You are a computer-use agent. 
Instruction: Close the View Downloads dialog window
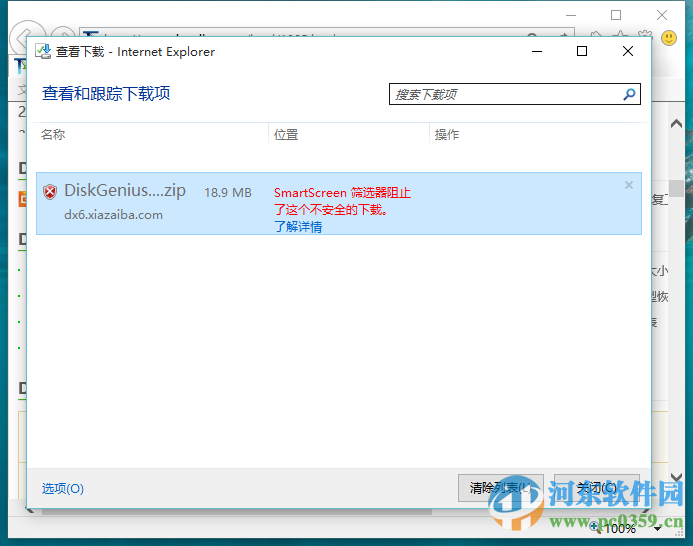click(628, 51)
